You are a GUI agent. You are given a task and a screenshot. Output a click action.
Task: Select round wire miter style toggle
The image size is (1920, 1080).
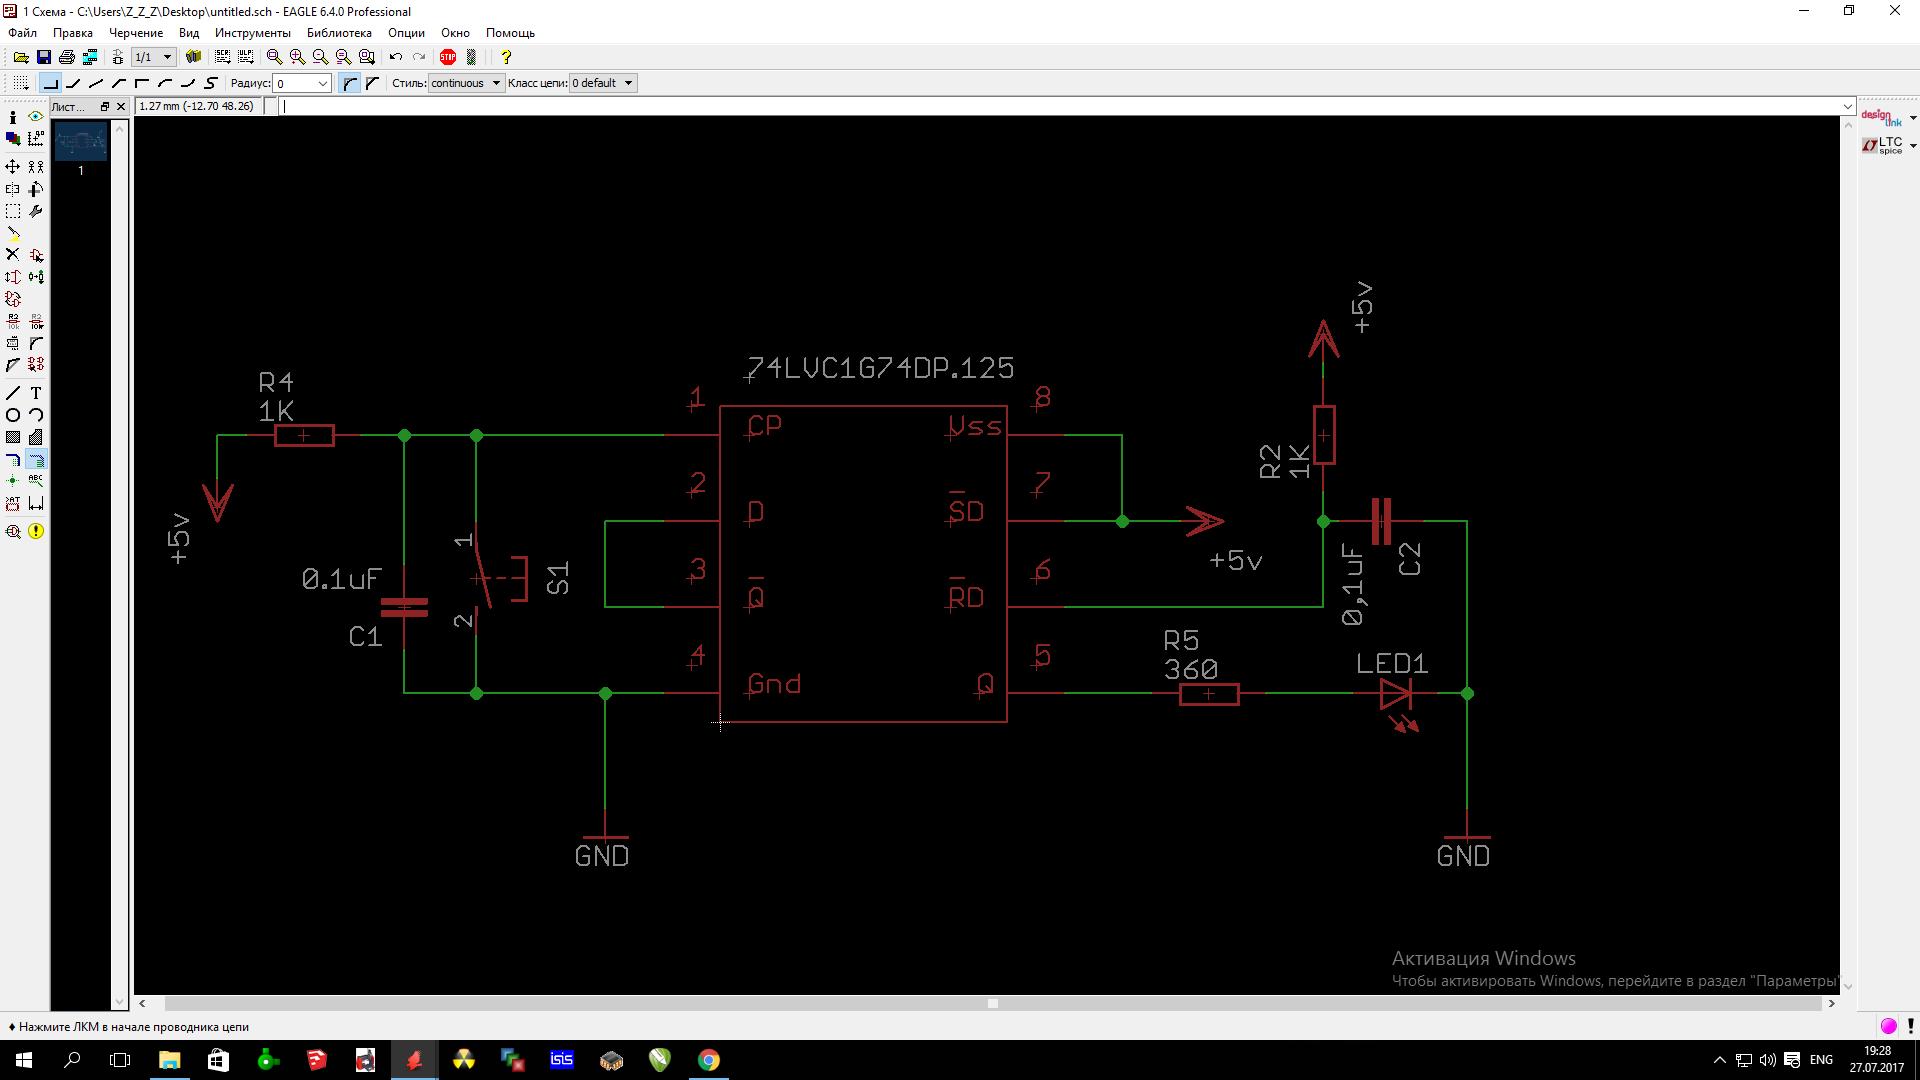(350, 83)
